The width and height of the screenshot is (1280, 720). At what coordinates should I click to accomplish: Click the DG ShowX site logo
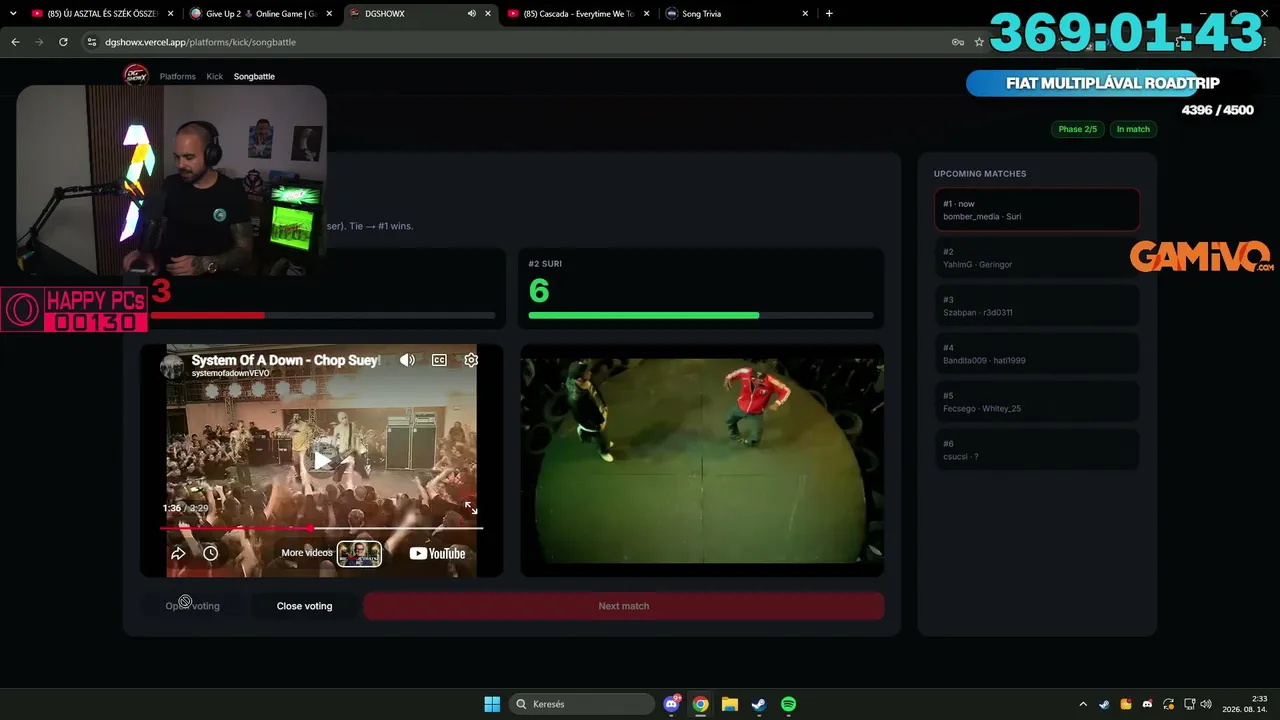click(x=135, y=76)
